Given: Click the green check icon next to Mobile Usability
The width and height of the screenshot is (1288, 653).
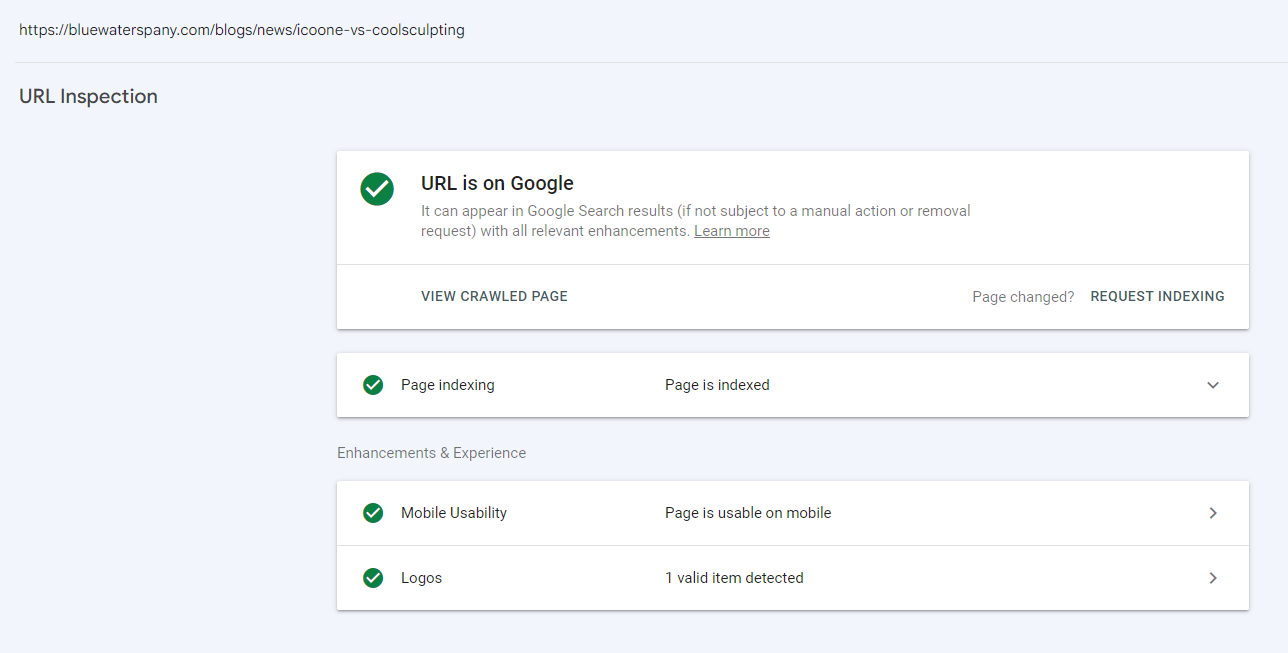Looking at the screenshot, I should point(373,513).
